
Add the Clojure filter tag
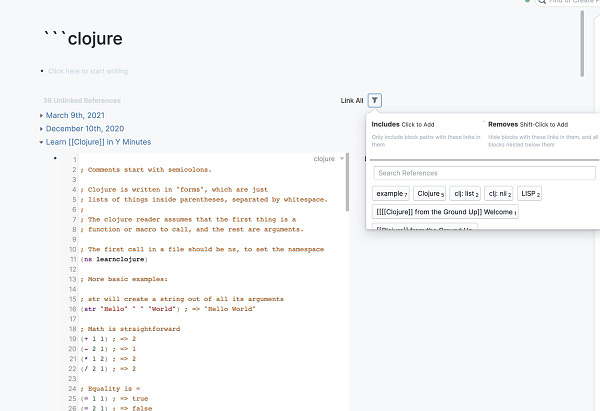click(430, 194)
